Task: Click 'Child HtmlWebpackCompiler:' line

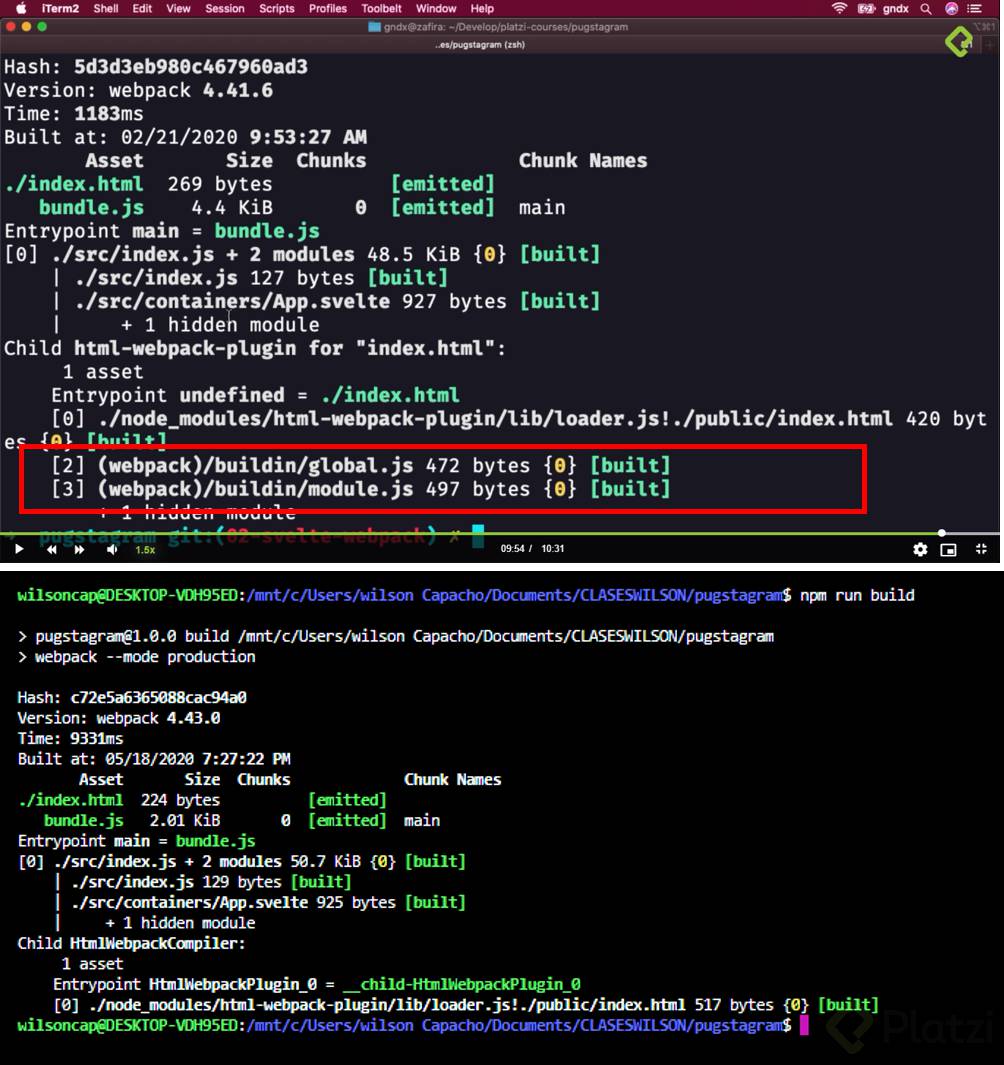Action: [131, 943]
